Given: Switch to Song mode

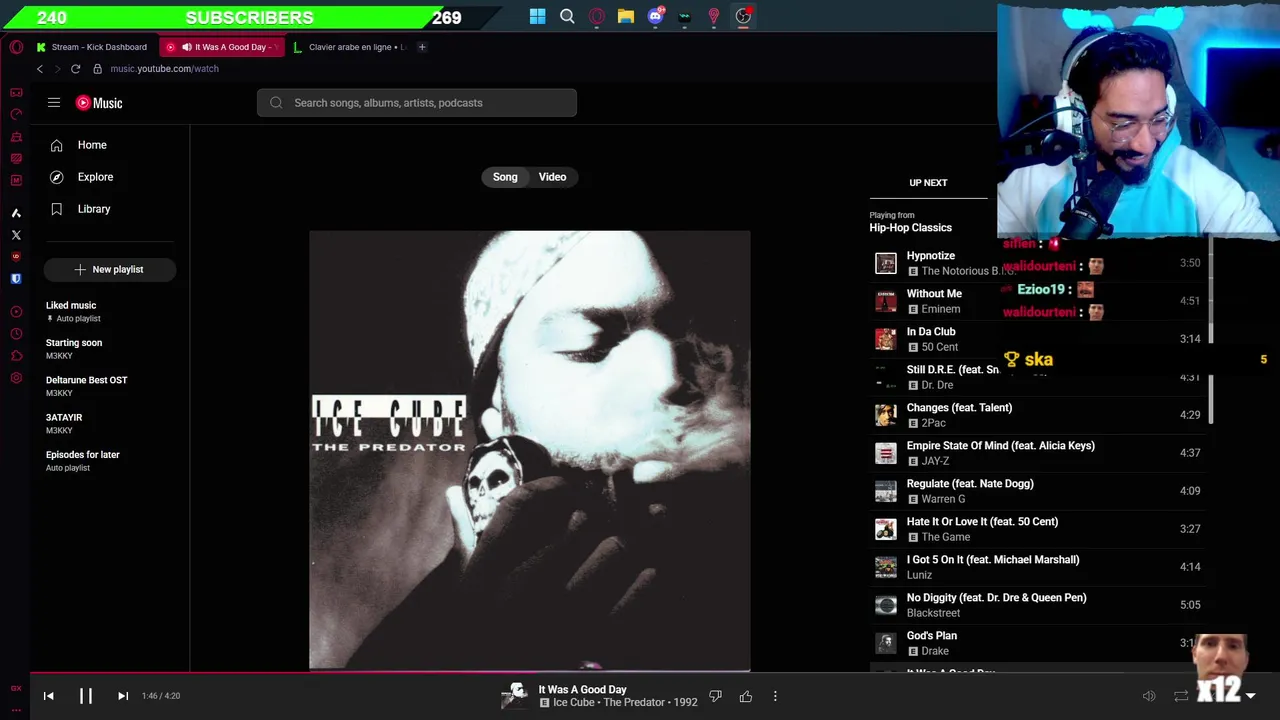Looking at the screenshot, I should 505,177.
